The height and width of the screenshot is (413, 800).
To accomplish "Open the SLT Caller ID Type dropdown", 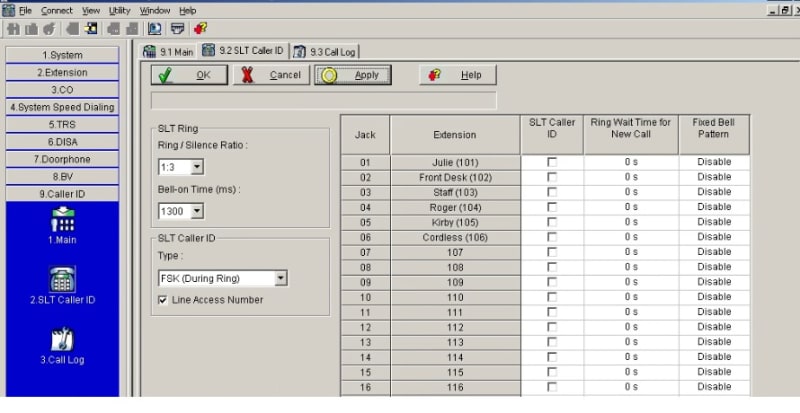I will (281, 278).
